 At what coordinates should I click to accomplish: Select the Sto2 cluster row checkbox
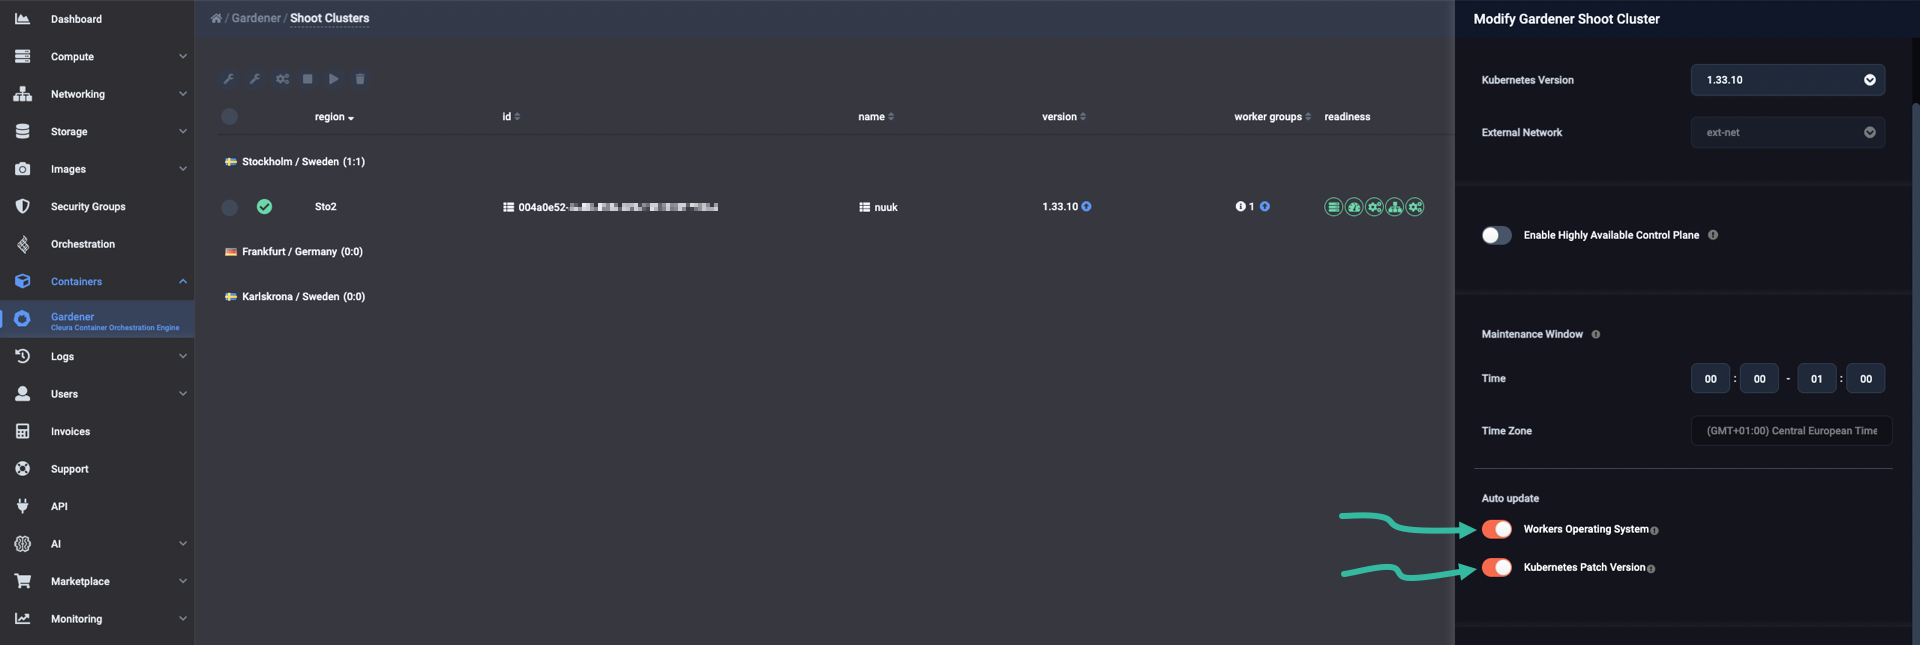click(229, 207)
